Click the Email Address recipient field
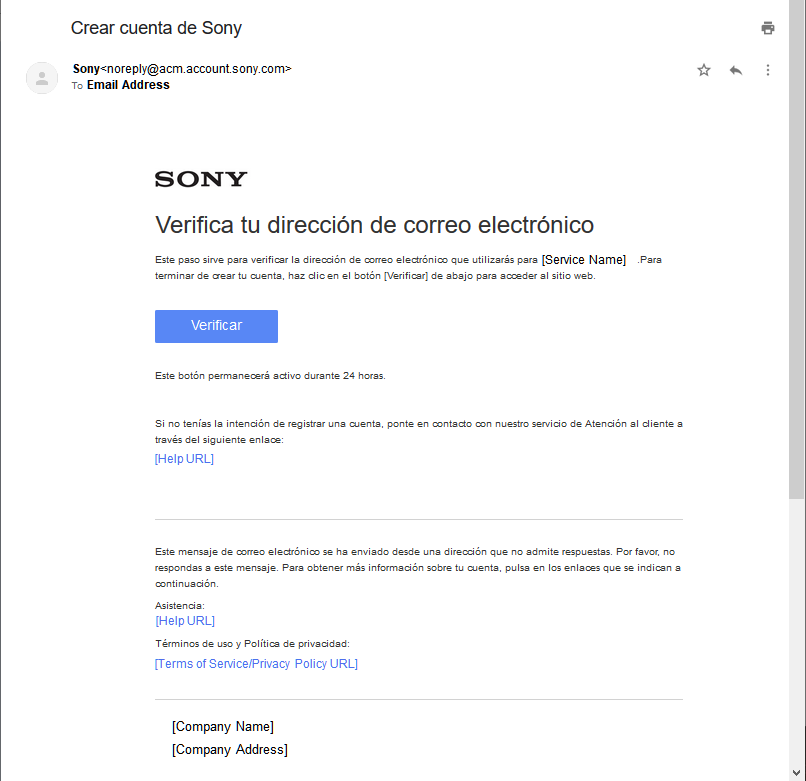Image resolution: width=806 pixels, height=781 pixels. 128,85
